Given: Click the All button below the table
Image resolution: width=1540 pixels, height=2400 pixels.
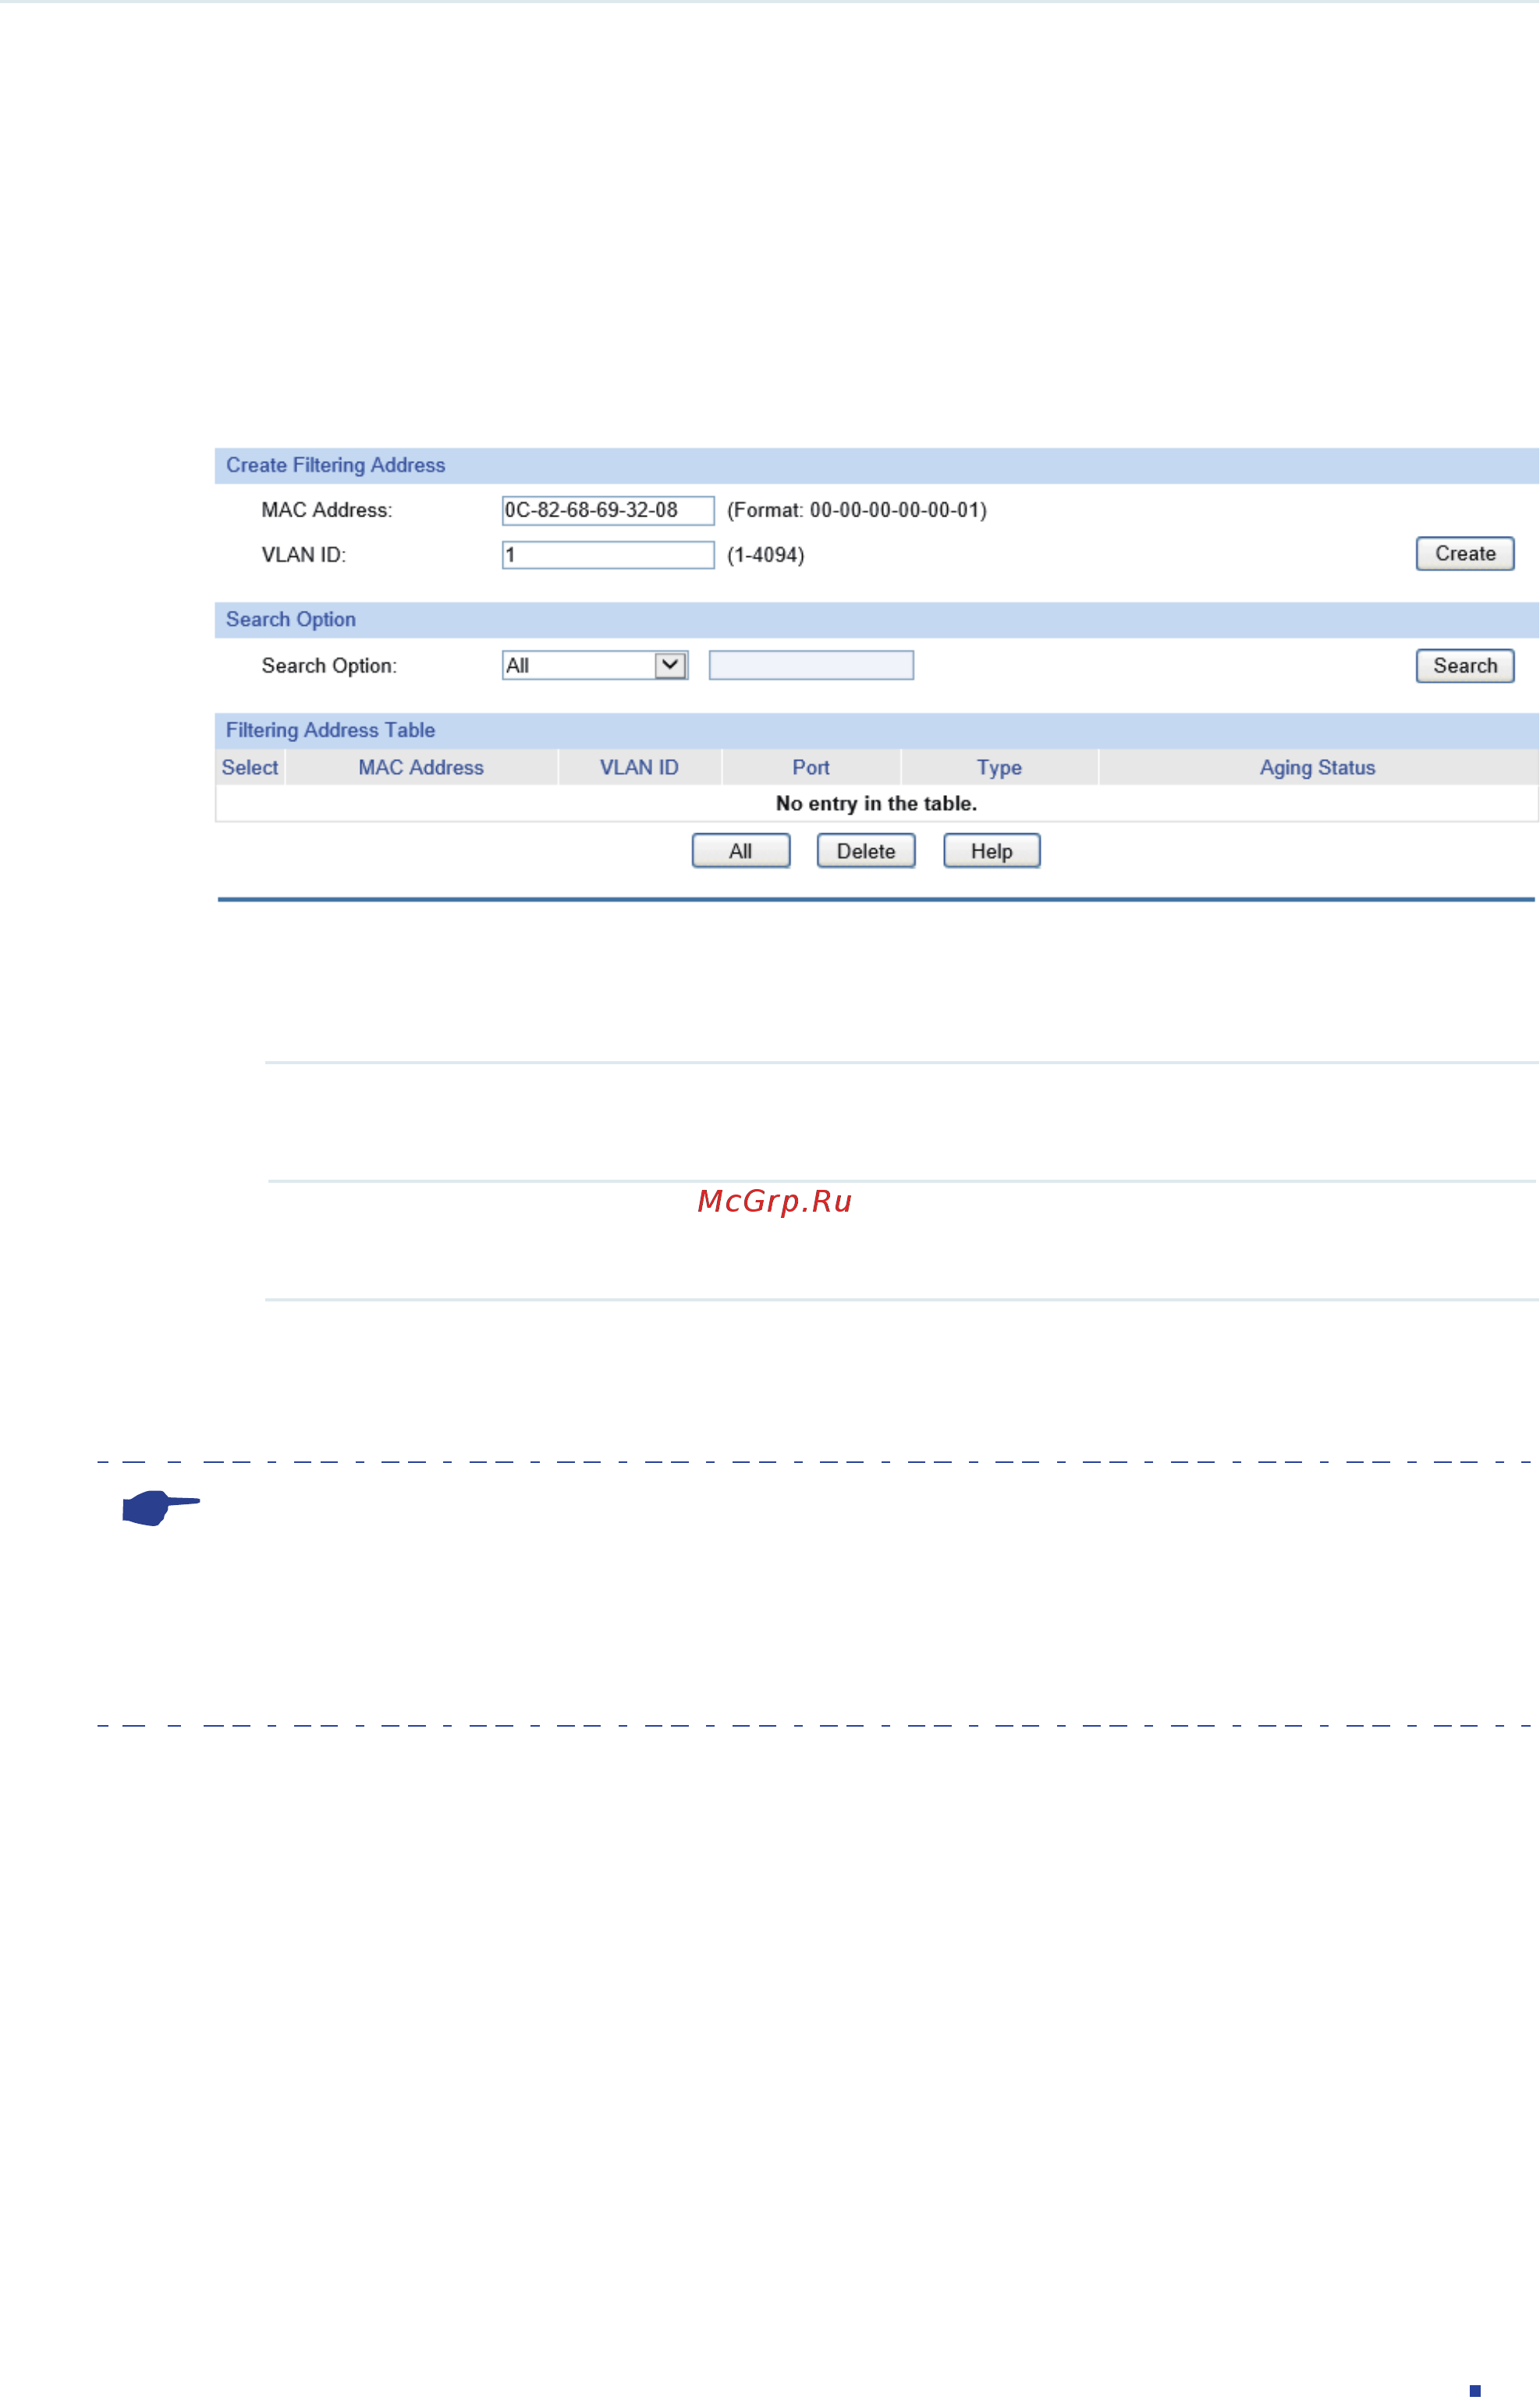Looking at the screenshot, I should tap(741, 851).
